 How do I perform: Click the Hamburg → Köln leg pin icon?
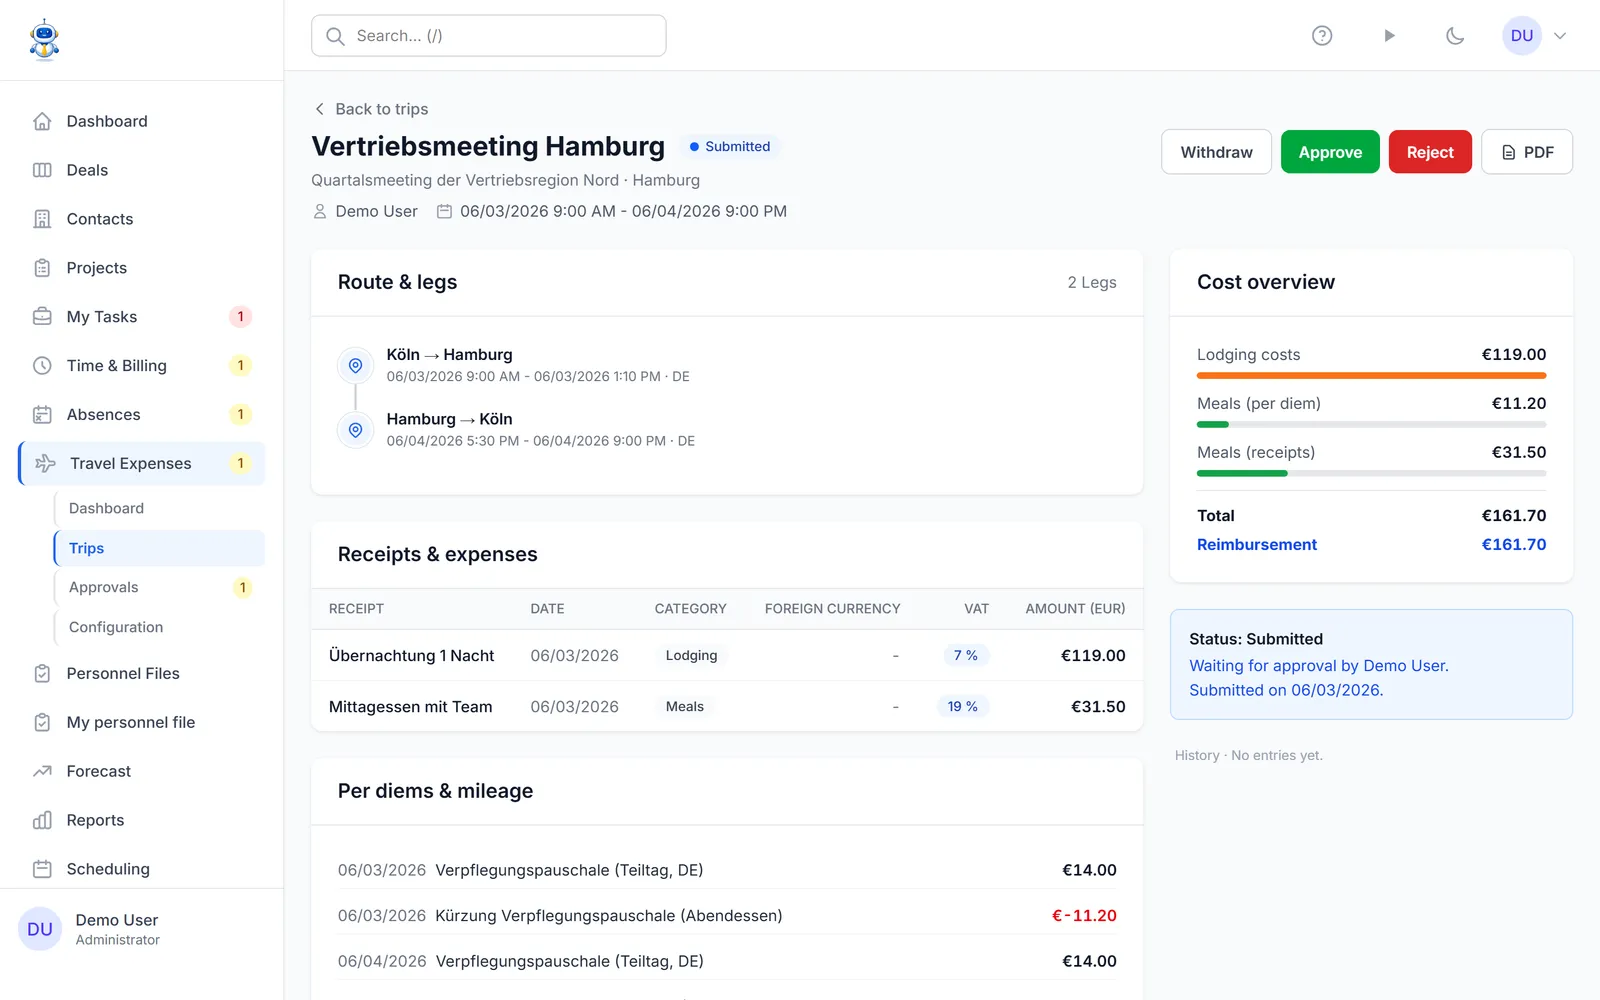point(355,430)
